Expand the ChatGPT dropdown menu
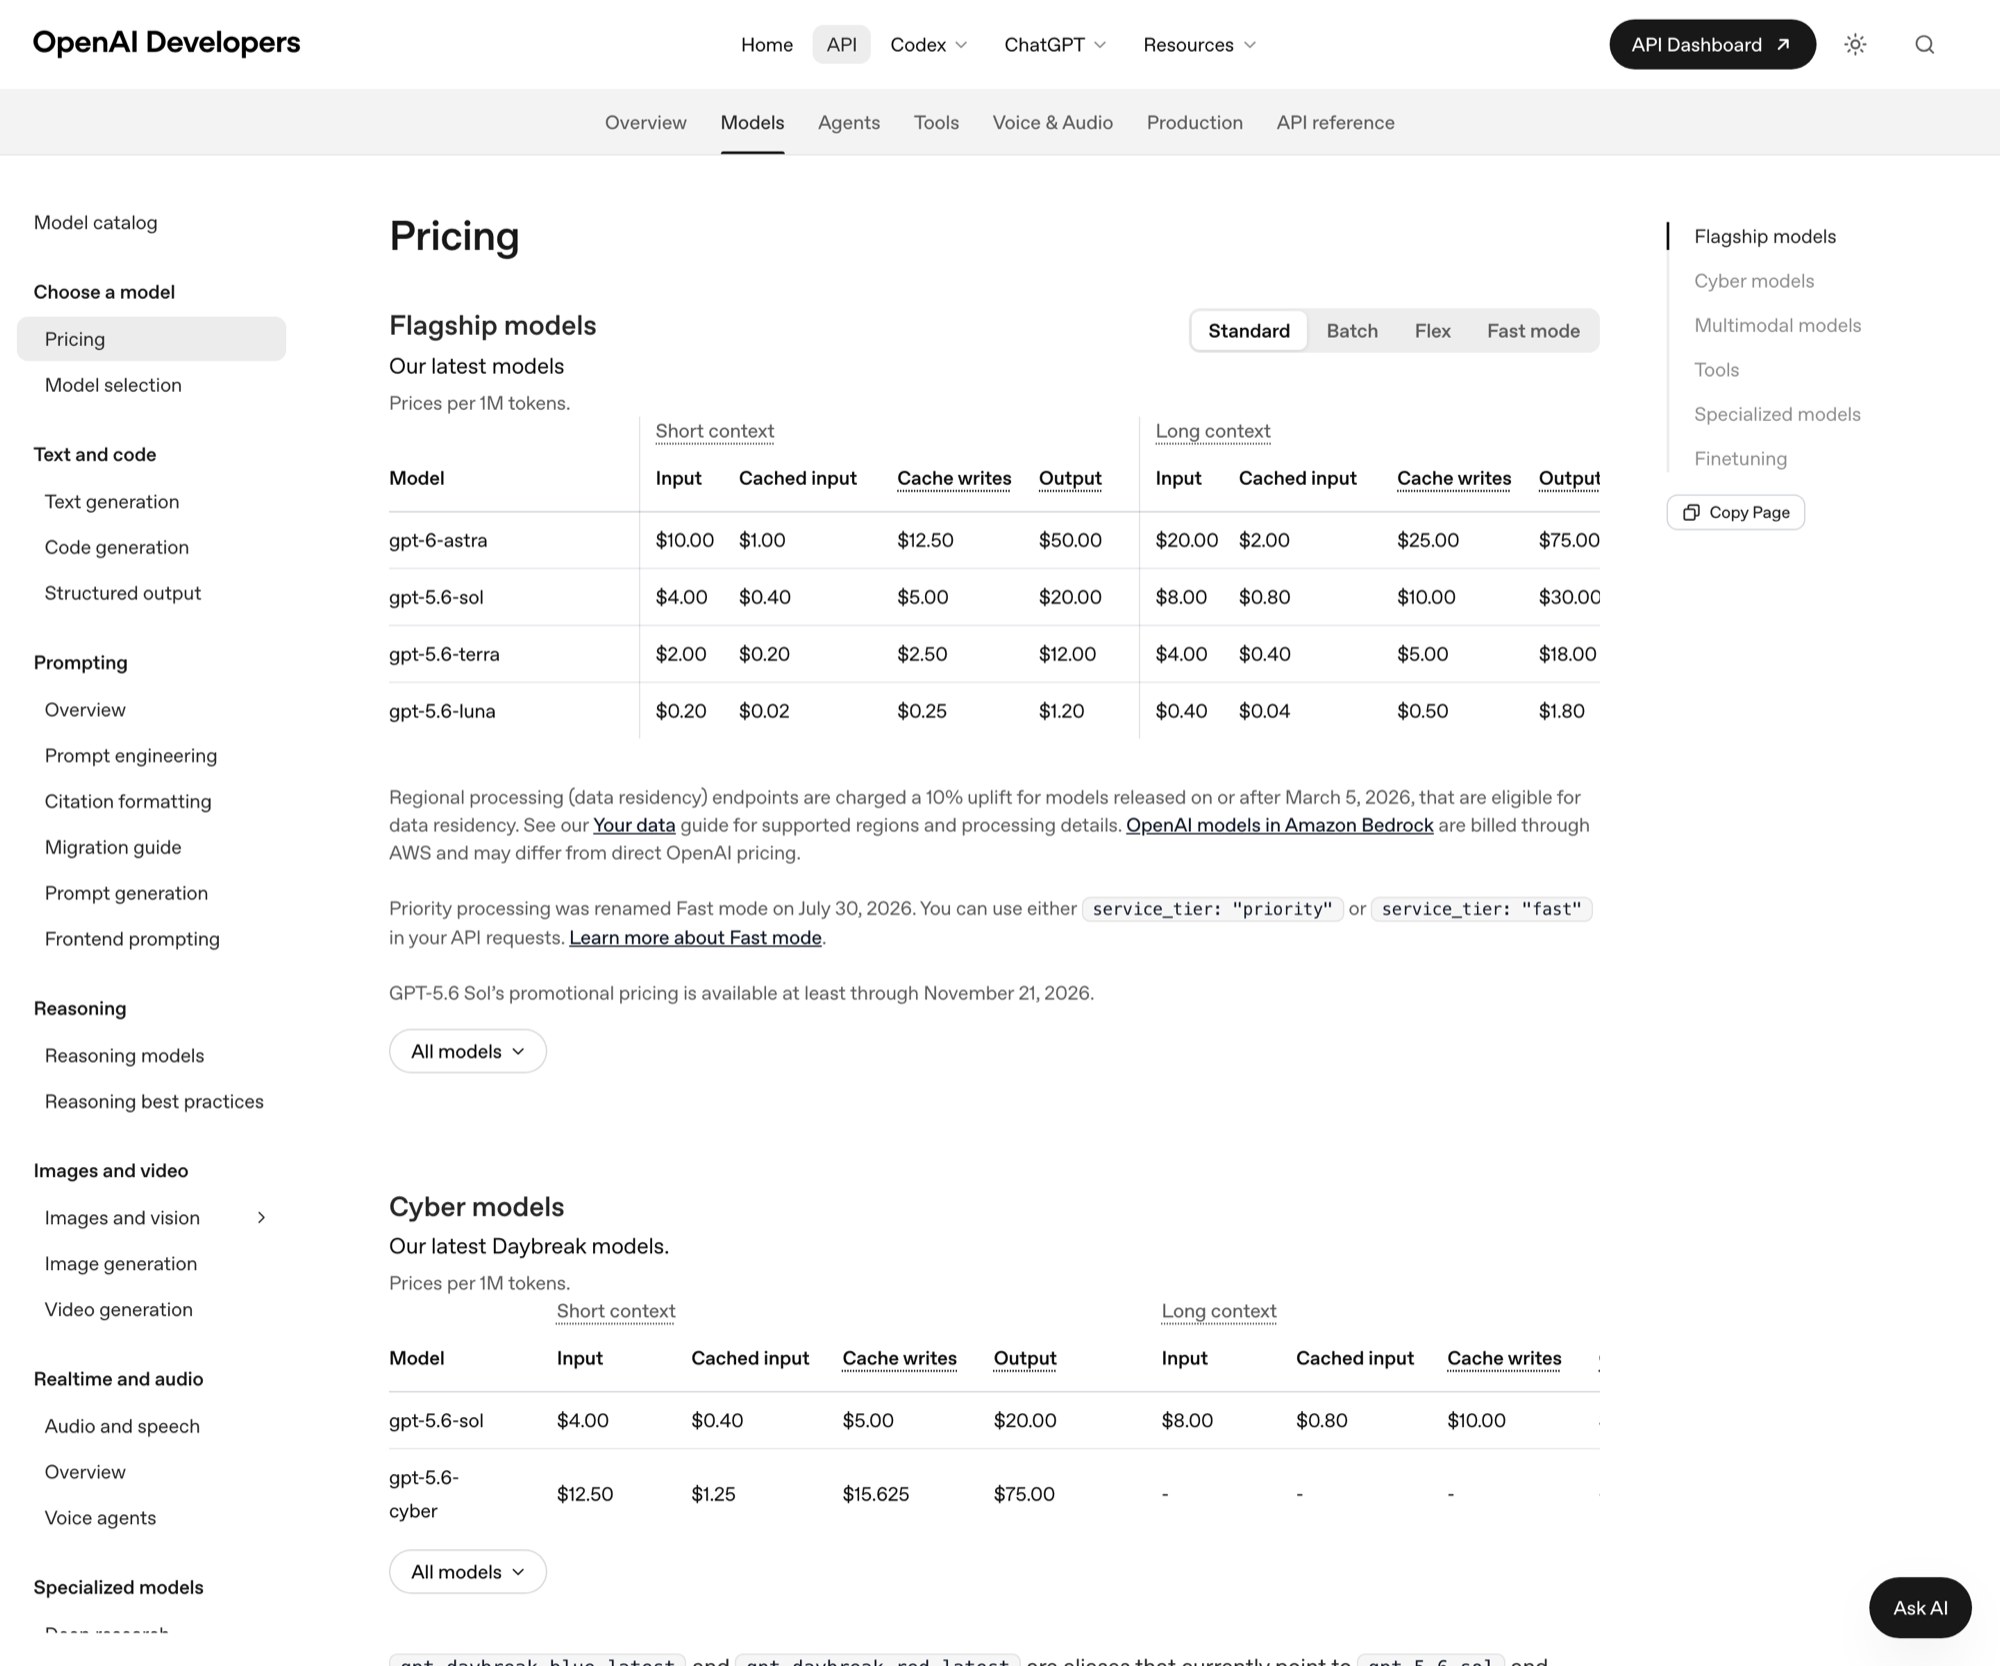Screen dimensions: 2000x1666 pos(1055,44)
